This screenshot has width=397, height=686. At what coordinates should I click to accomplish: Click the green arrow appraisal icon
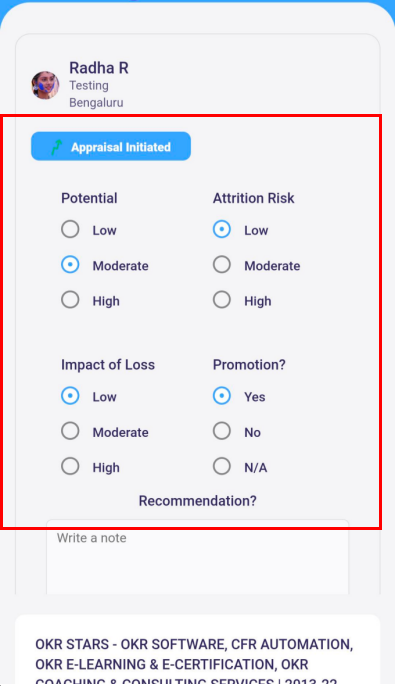pyautogui.click(x=56, y=147)
